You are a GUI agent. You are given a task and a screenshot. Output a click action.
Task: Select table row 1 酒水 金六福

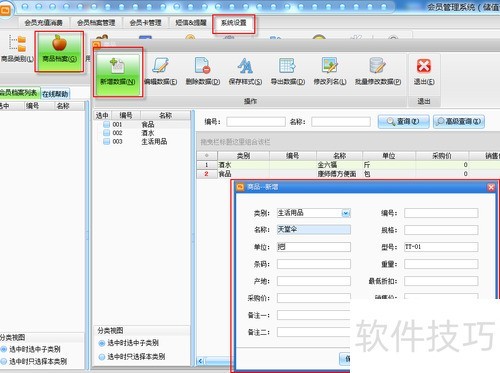click(x=348, y=165)
